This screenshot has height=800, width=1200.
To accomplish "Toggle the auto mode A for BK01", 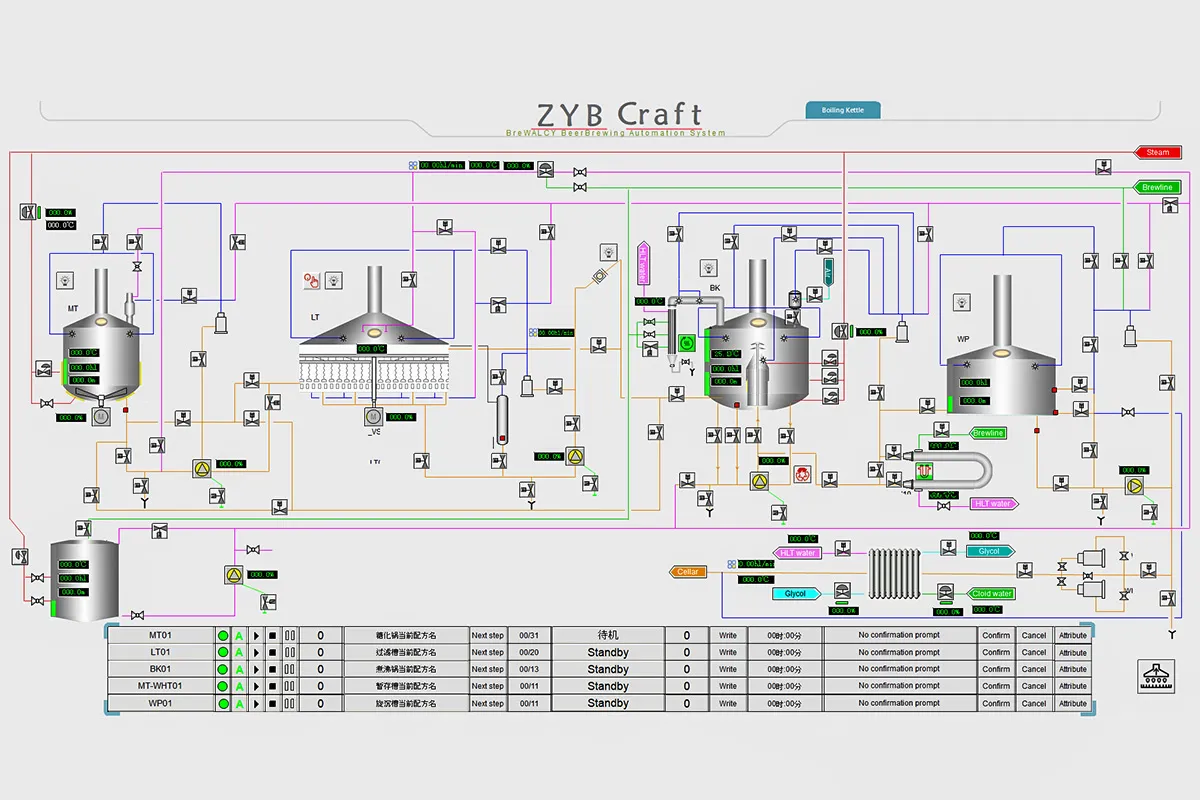I will tap(239, 669).
